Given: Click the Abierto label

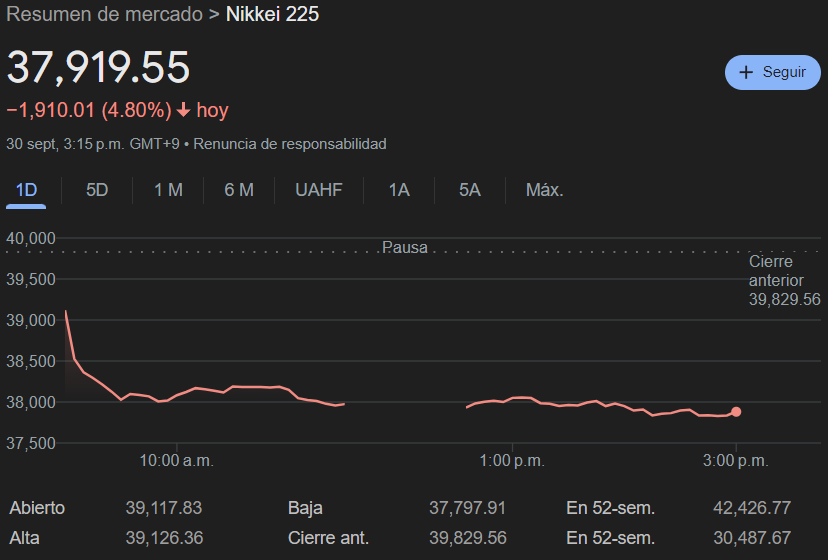Looking at the screenshot, I should (x=37, y=508).
